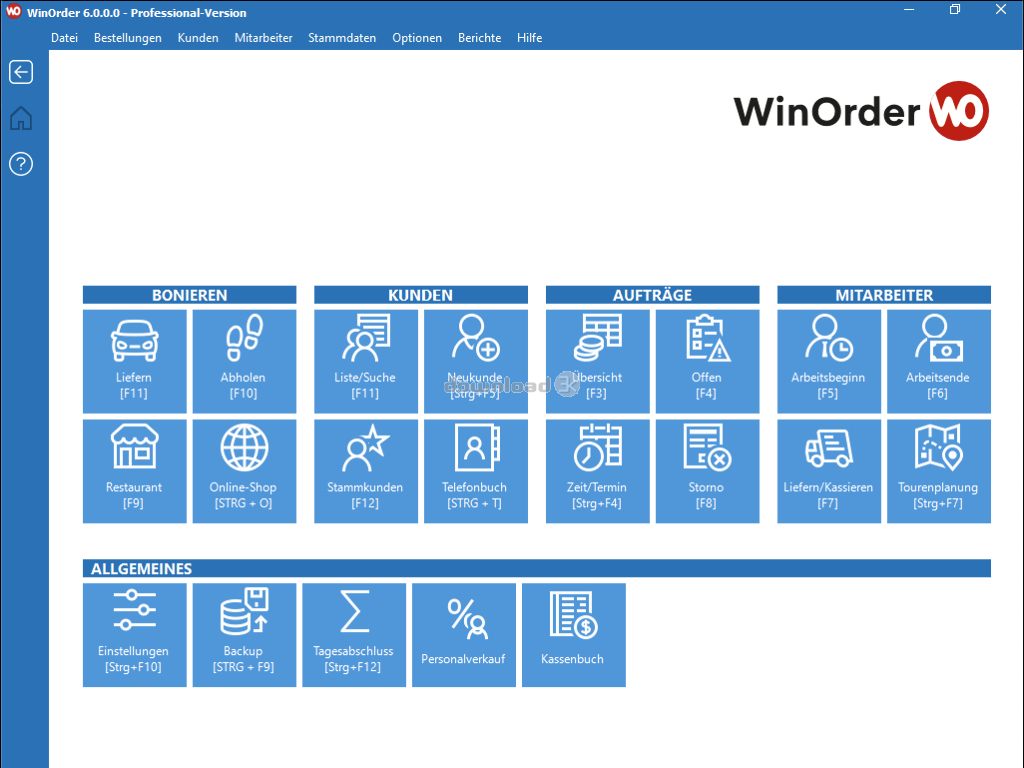Create a new customer with Neukunde
The image size is (1024, 768).
[475, 361]
